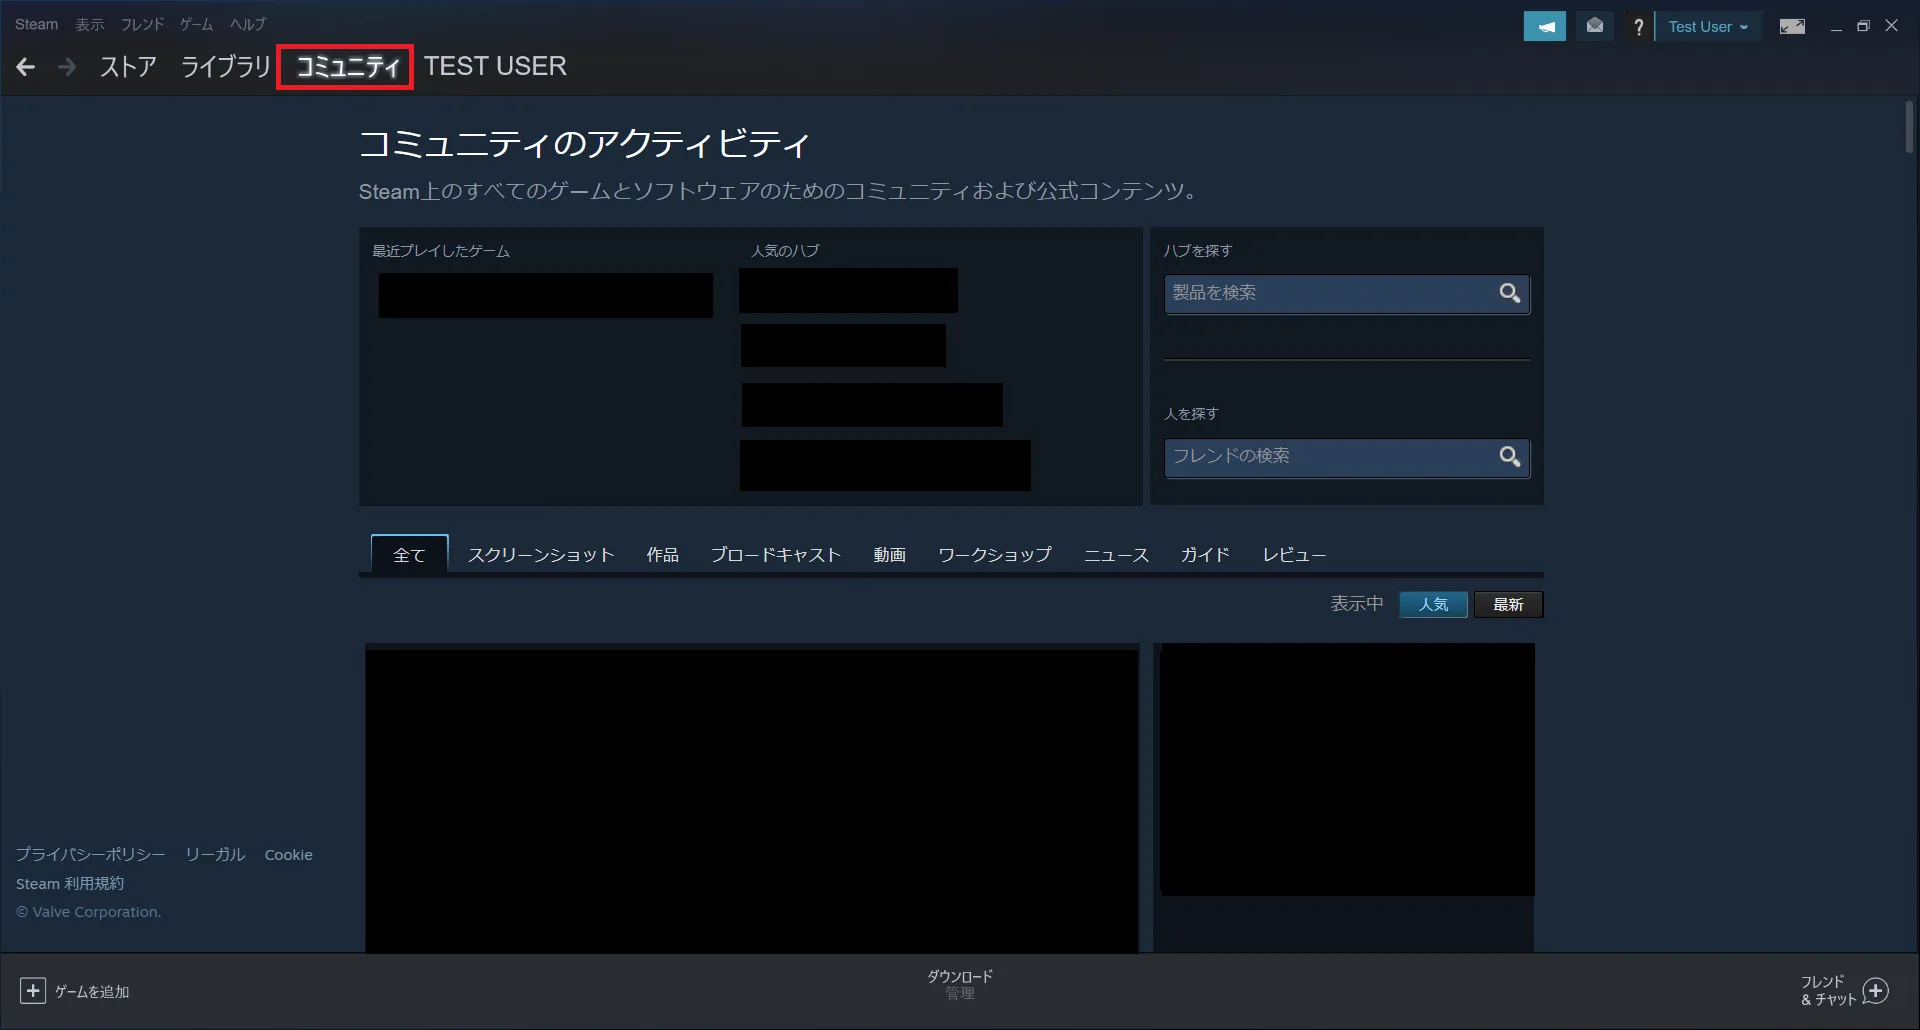Go to the ストア section

click(128, 67)
